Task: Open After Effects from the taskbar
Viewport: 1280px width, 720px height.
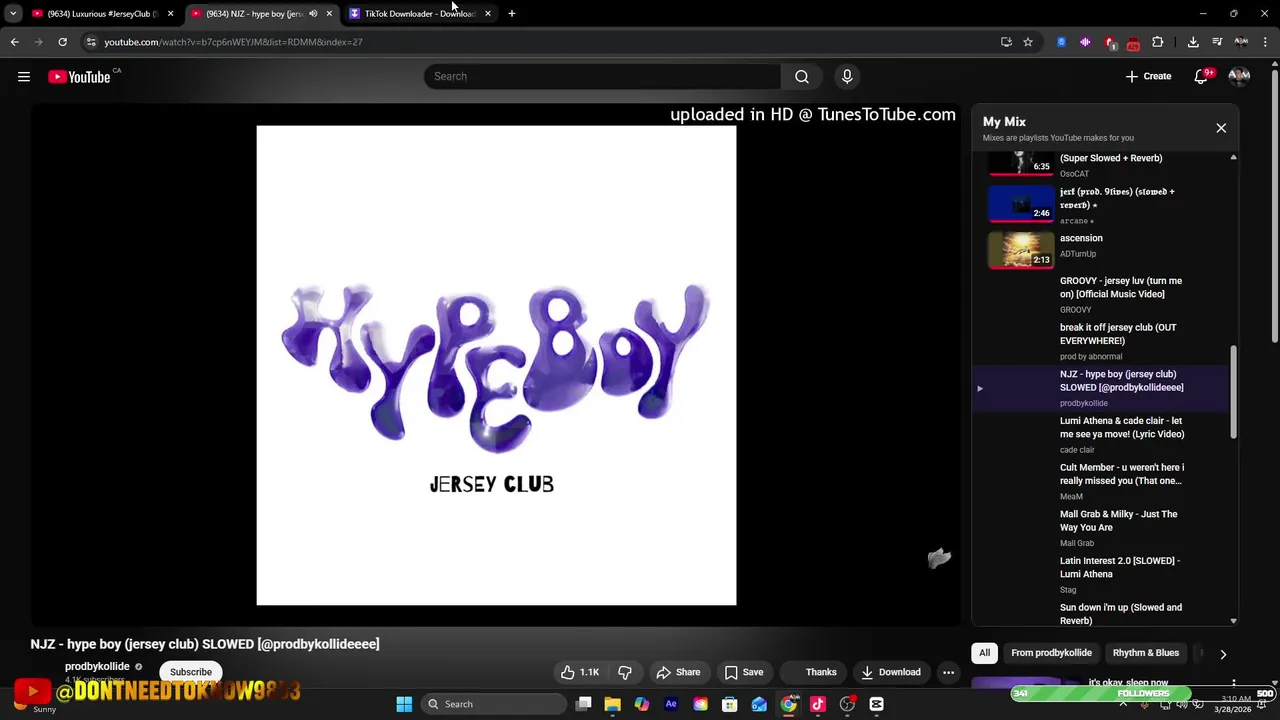Action: 671,704
